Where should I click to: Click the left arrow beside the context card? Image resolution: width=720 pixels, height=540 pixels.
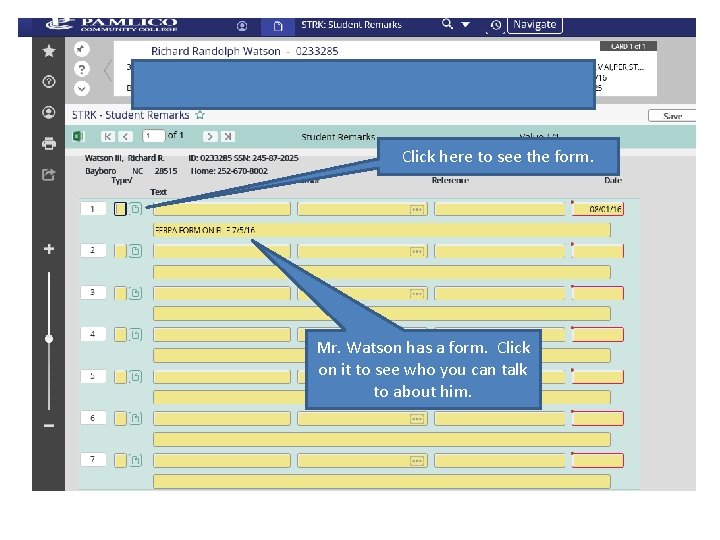click(x=107, y=70)
